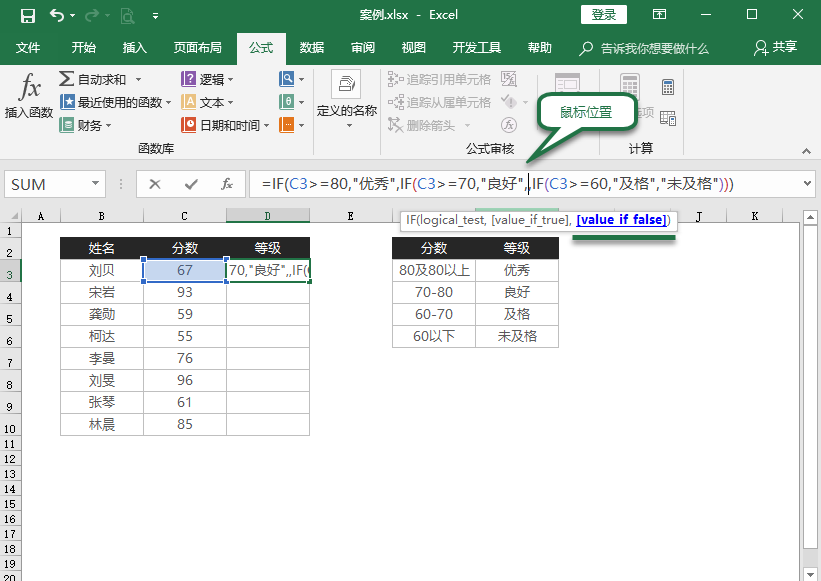This screenshot has width=821, height=581.
Task: Click the score cell 85
Action: pyautogui.click(x=184, y=424)
